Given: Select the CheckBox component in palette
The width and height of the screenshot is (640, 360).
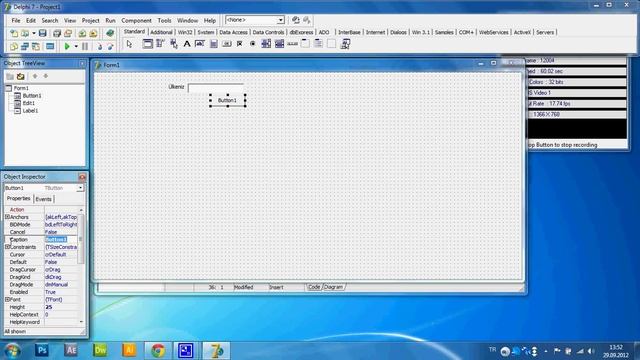Looking at the screenshot, I should [x=240, y=44].
